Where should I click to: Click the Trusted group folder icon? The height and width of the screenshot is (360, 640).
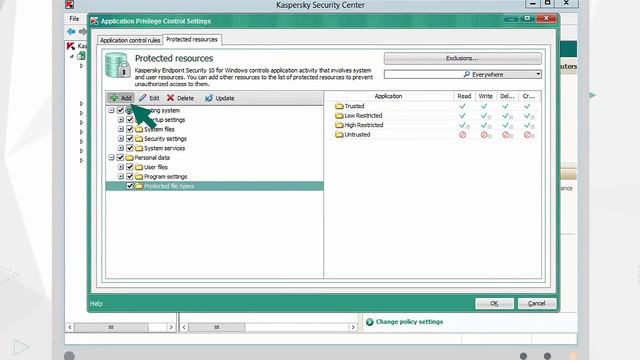[x=339, y=106]
